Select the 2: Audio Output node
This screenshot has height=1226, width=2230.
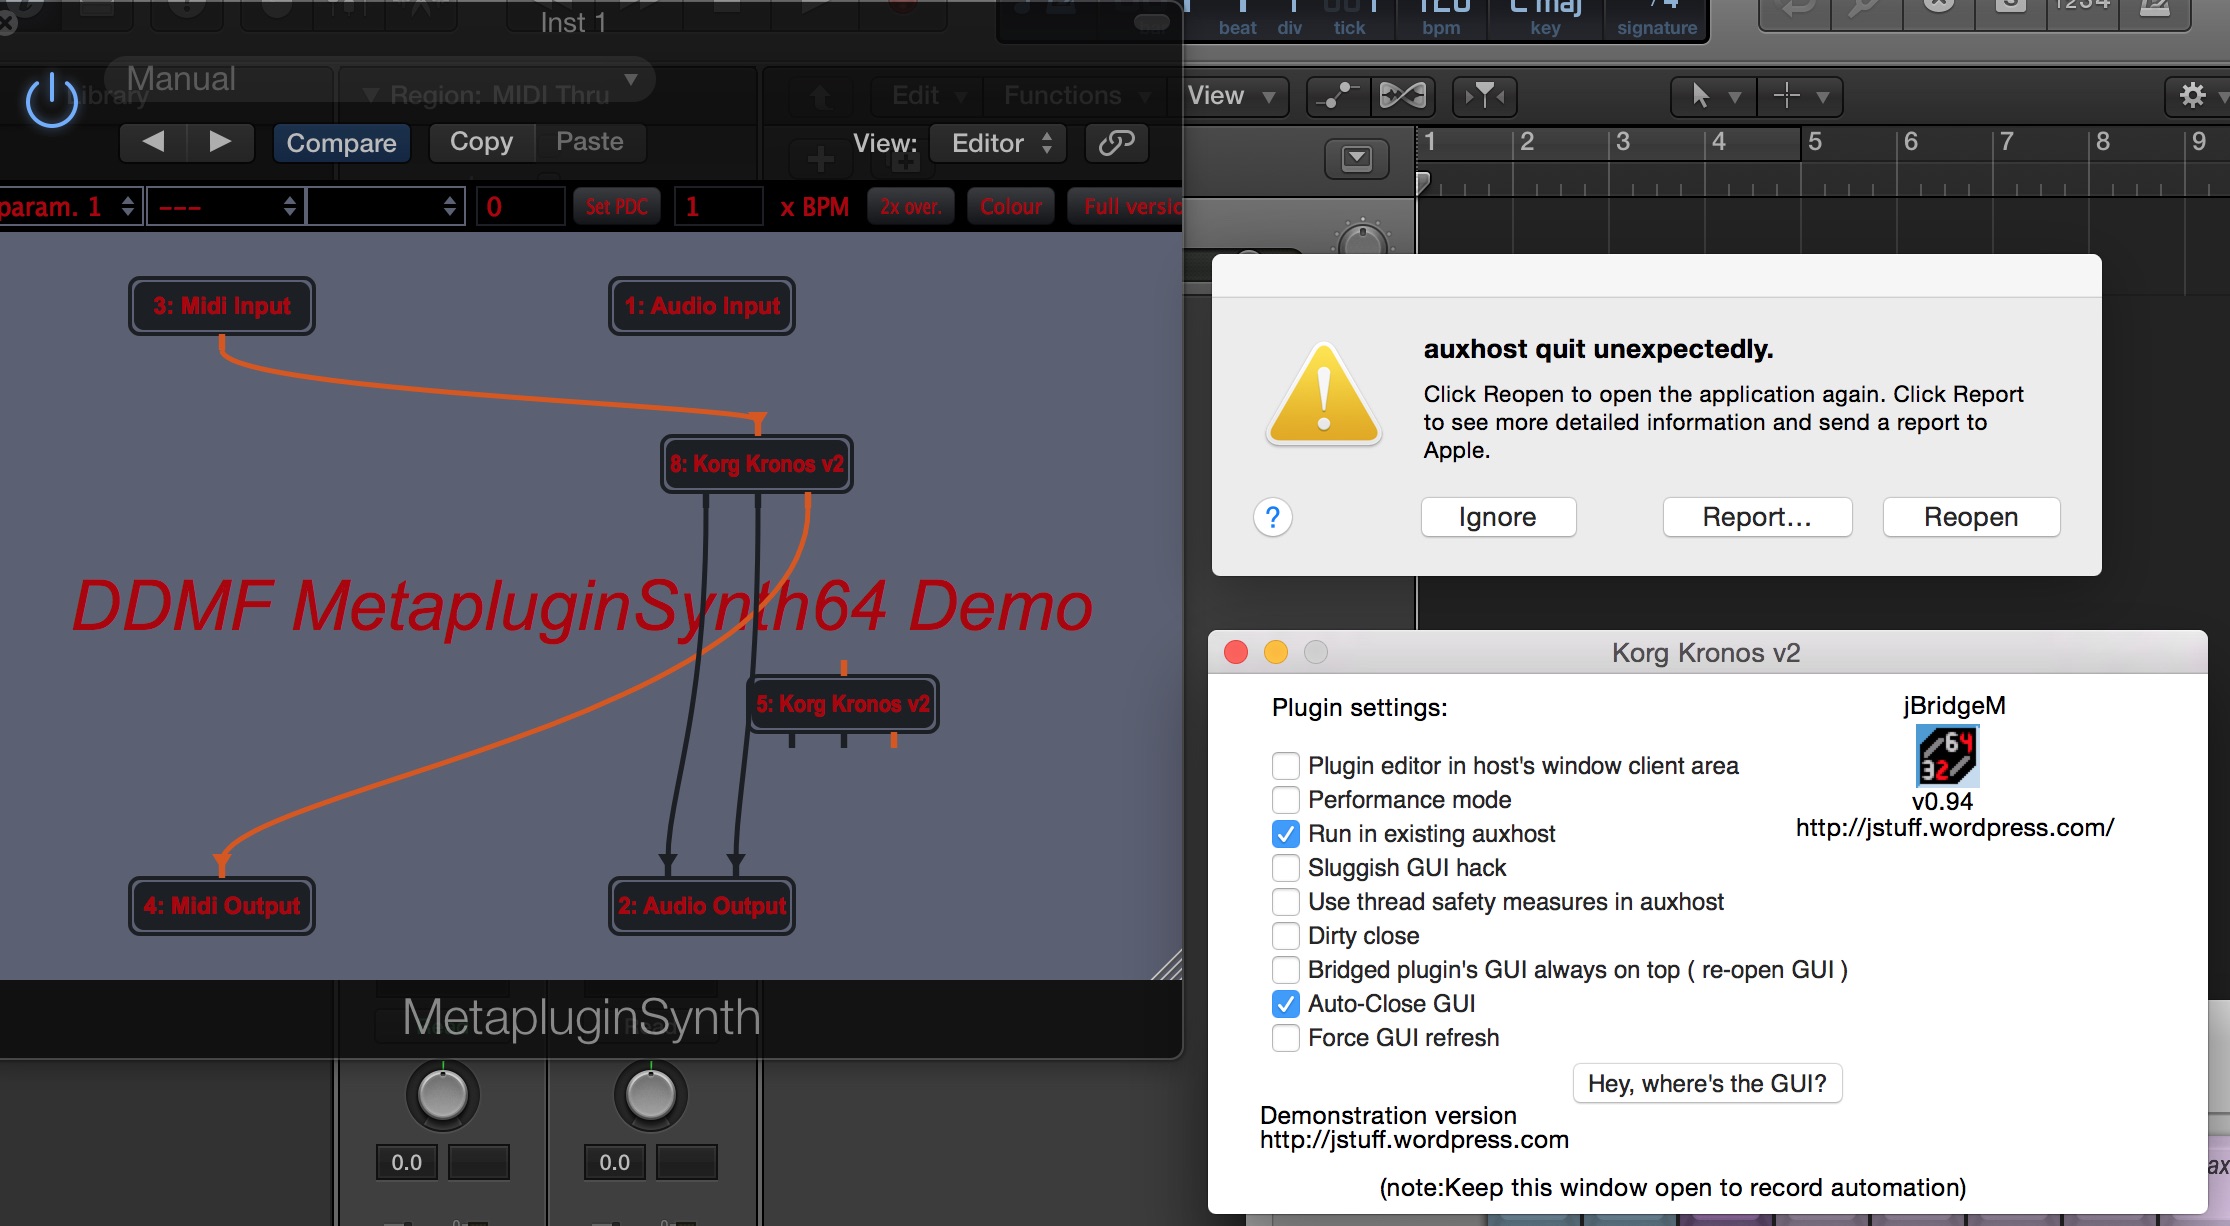pos(702,906)
